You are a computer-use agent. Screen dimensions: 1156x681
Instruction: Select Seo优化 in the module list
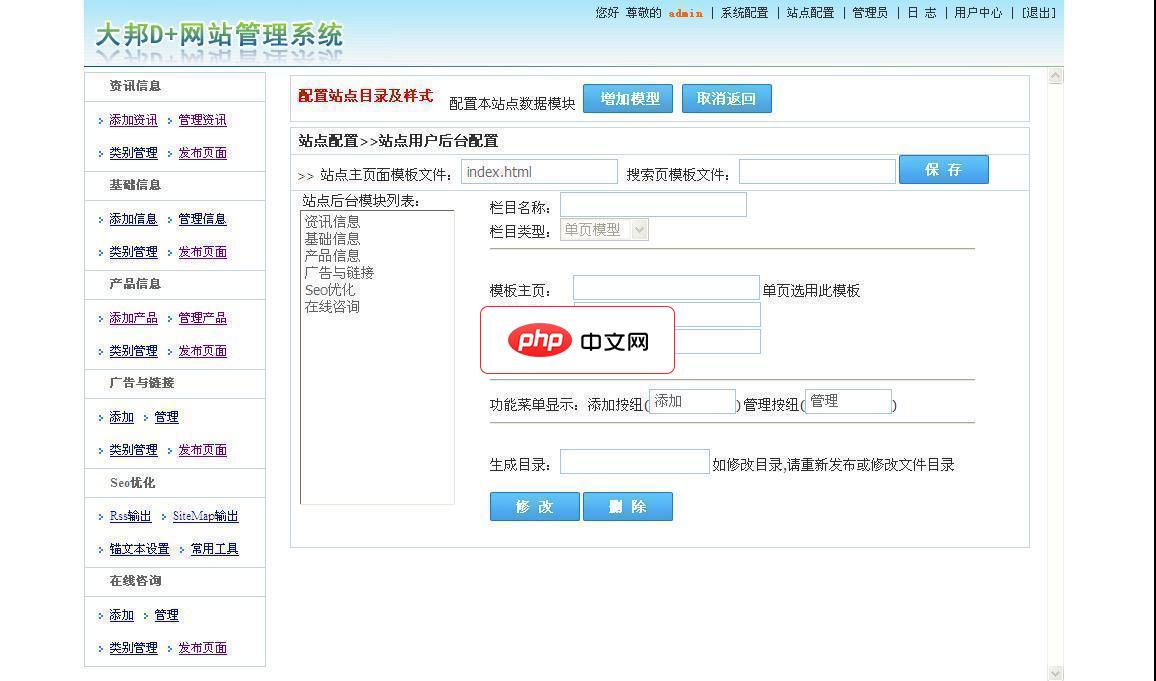[x=330, y=290]
